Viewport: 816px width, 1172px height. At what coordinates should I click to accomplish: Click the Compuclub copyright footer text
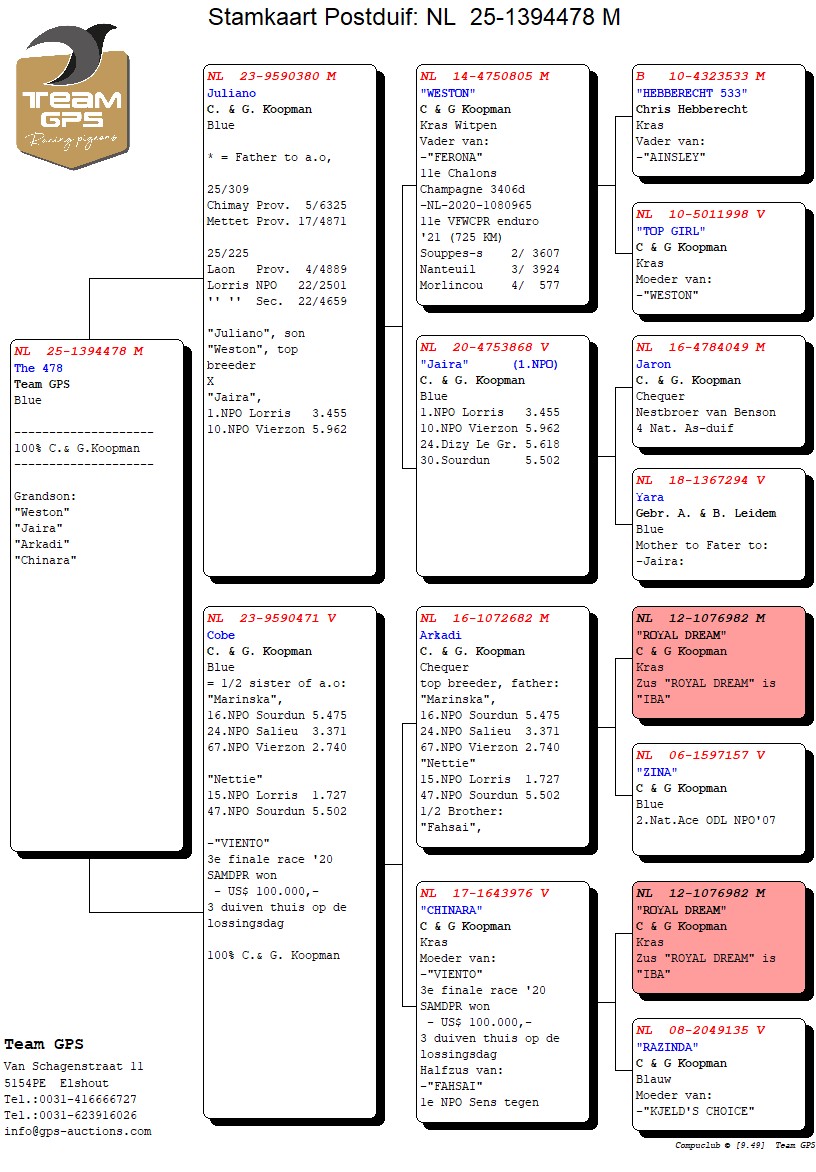click(x=744, y=1146)
